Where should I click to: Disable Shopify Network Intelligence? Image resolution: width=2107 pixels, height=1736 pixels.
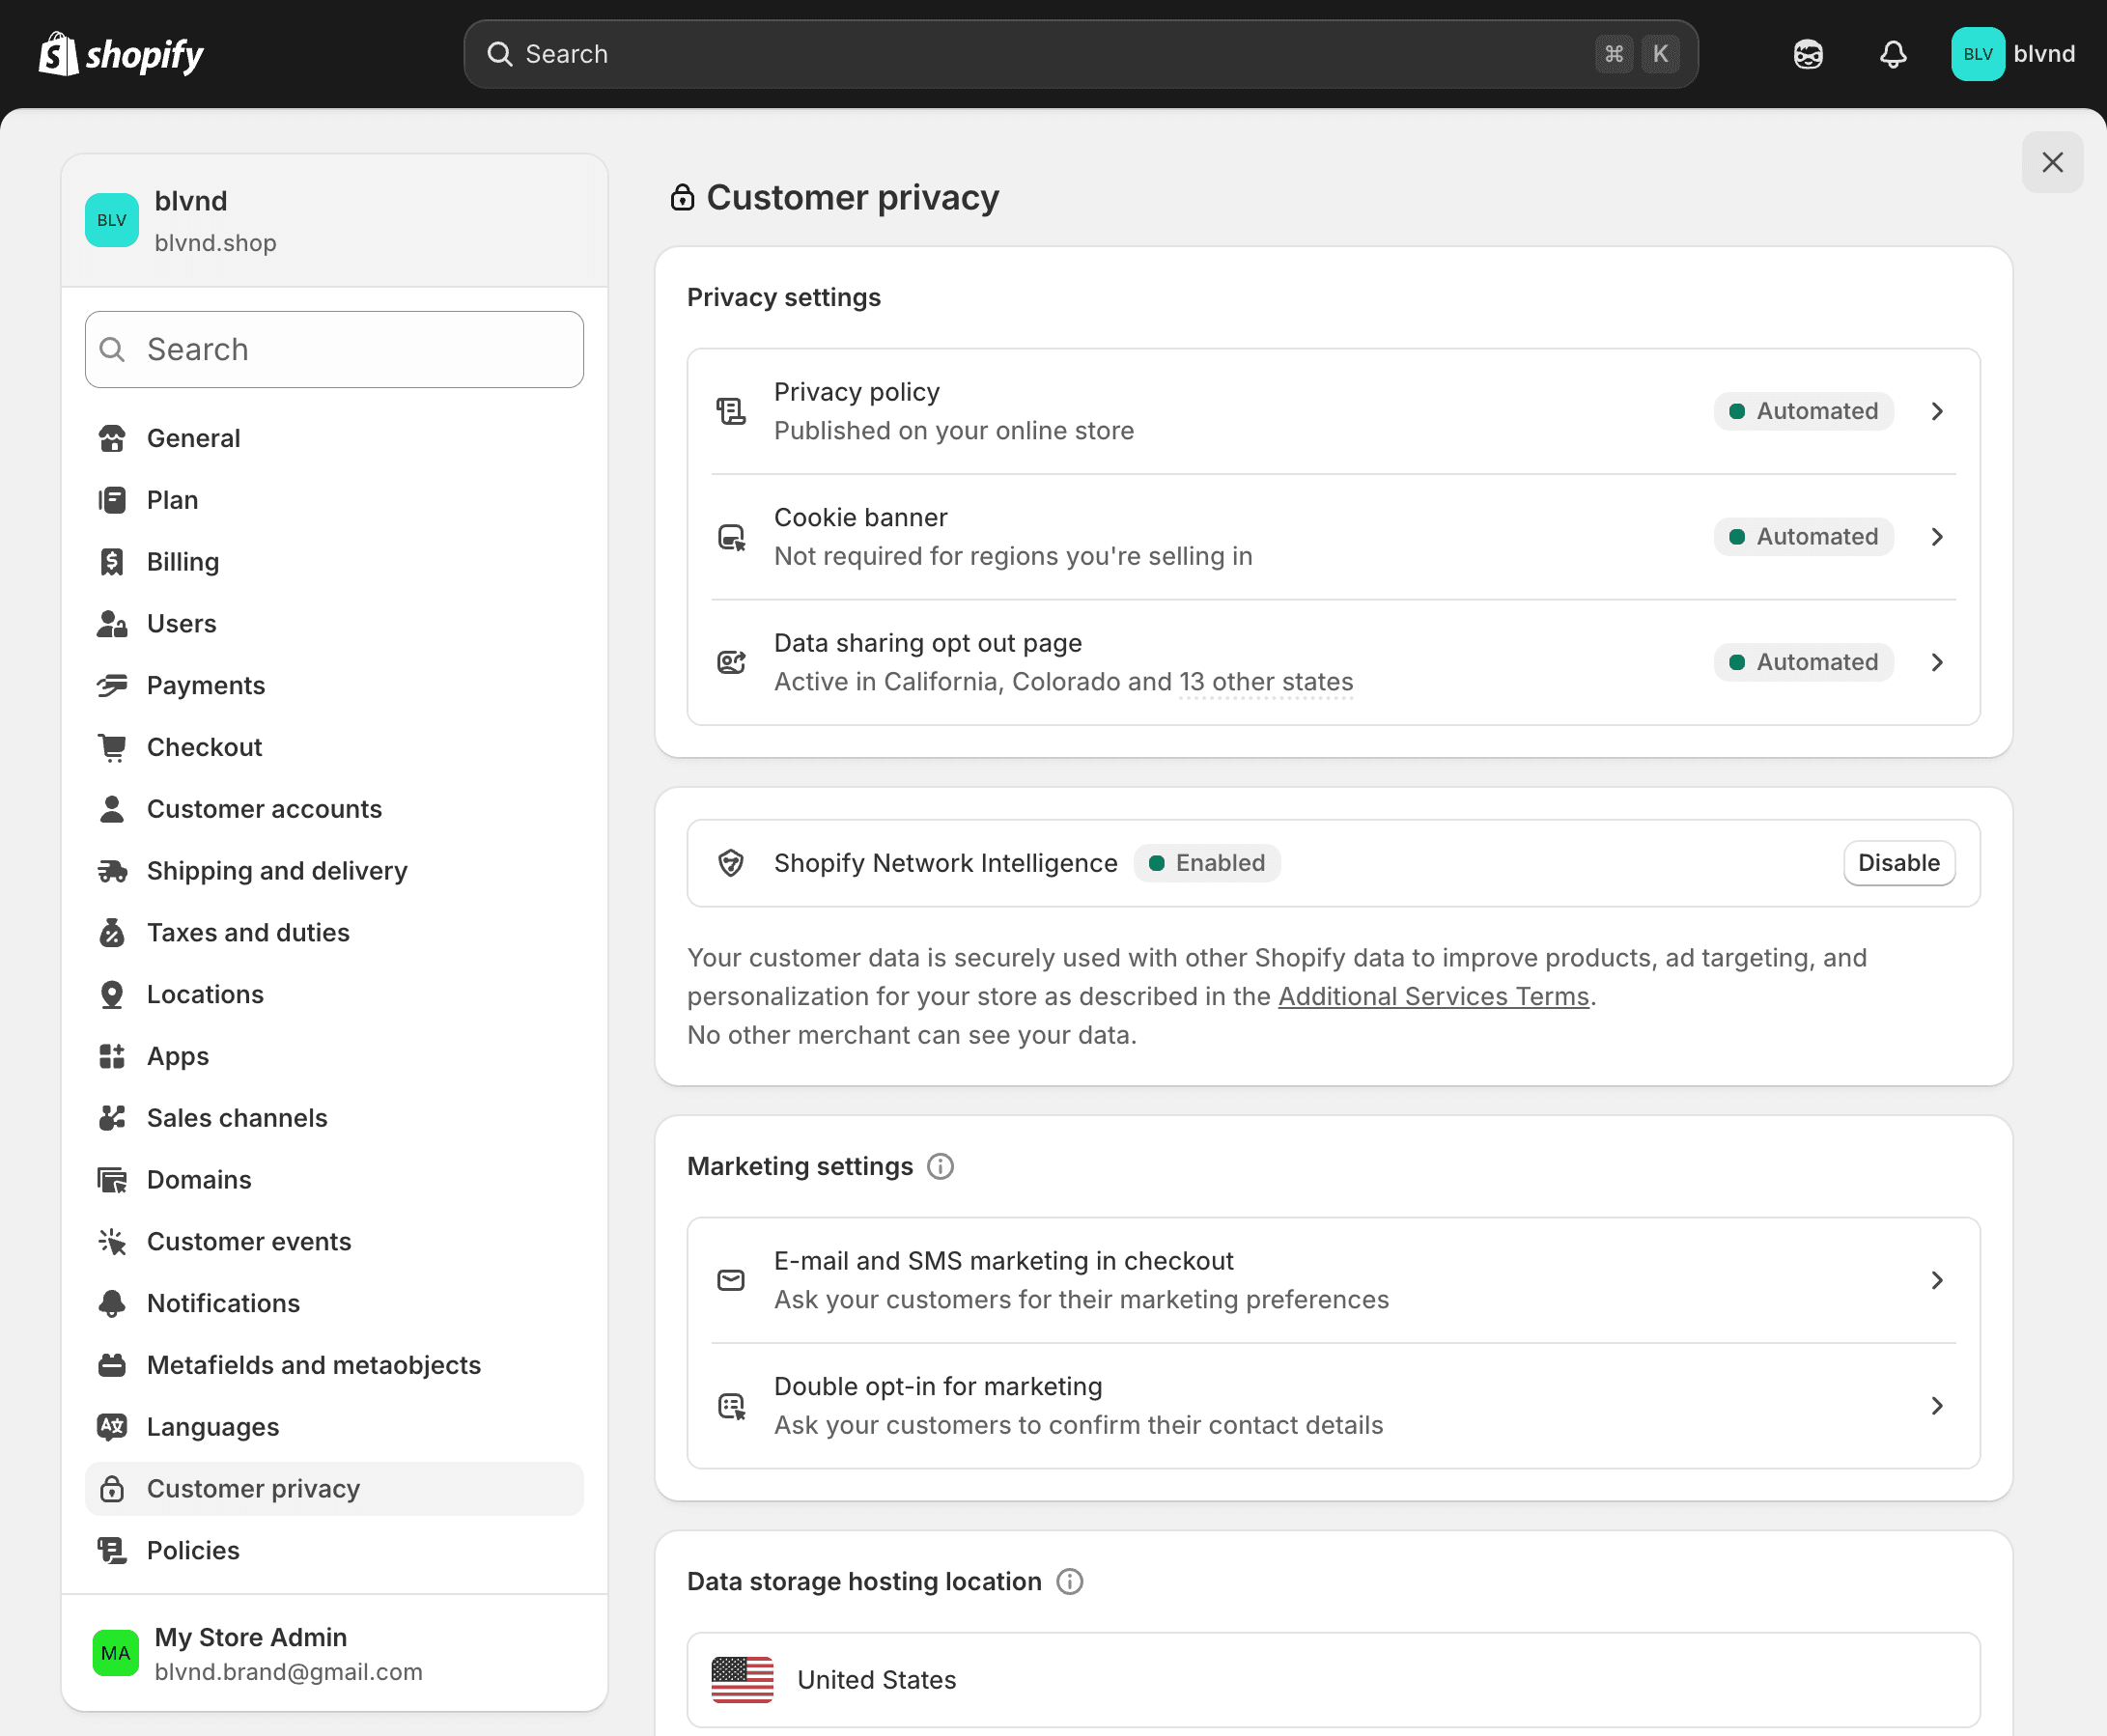(x=1898, y=863)
